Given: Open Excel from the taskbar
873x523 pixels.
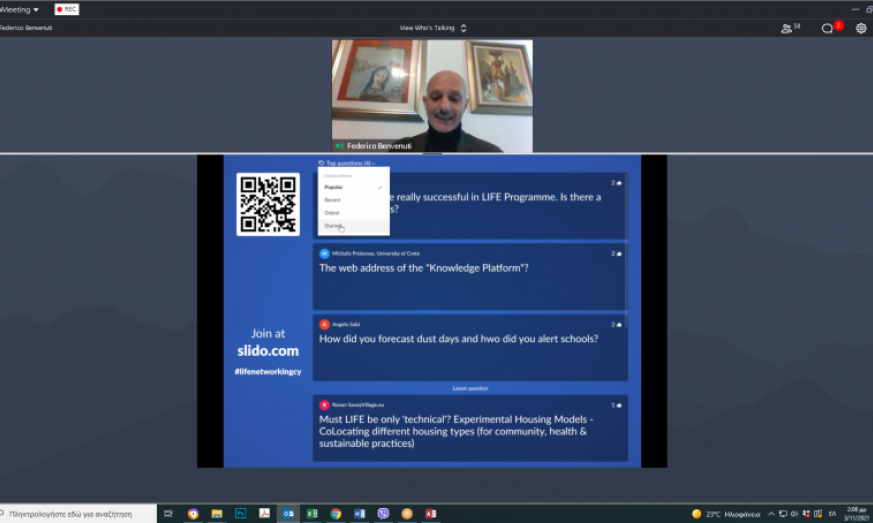Looking at the screenshot, I should coord(312,514).
